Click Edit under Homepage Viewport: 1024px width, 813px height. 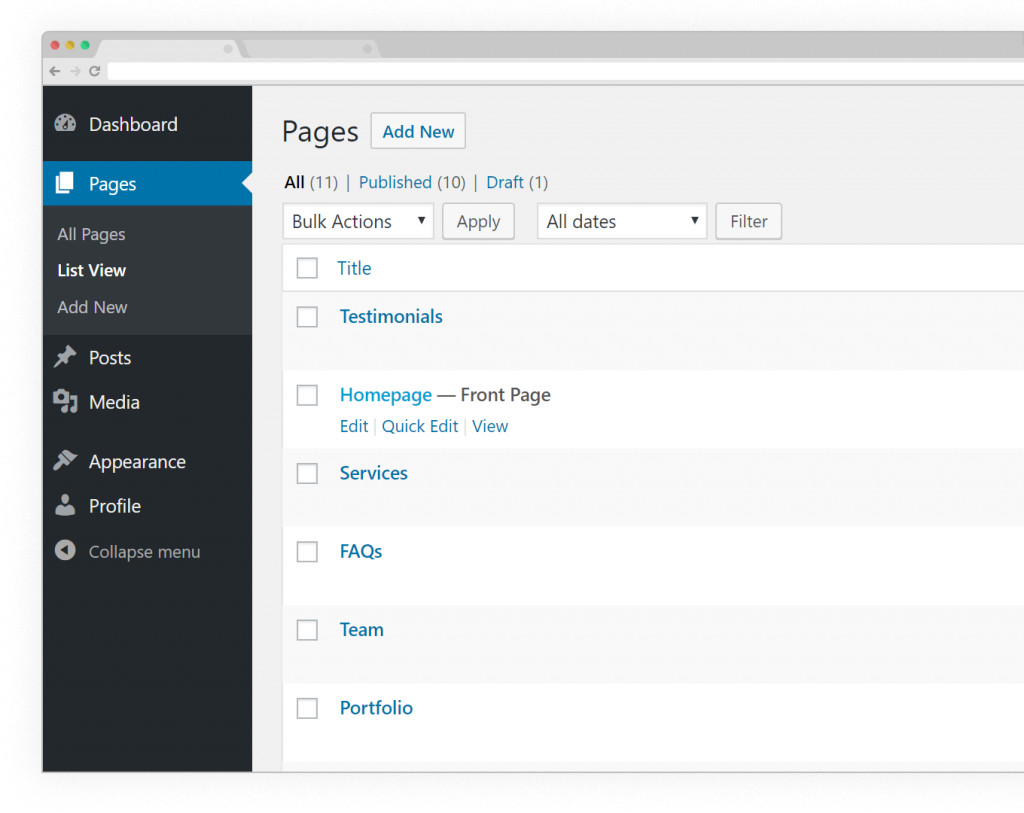click(x=354, y=426)
